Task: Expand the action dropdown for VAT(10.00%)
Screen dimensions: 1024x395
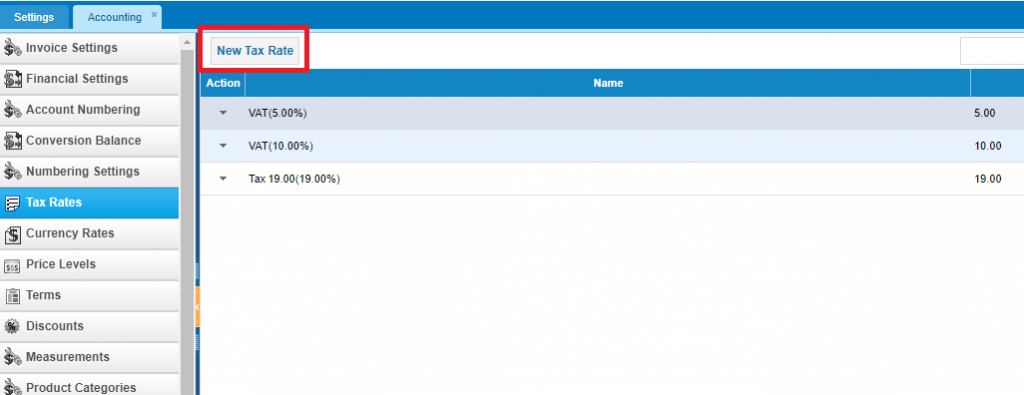Action: pos(223,146)
